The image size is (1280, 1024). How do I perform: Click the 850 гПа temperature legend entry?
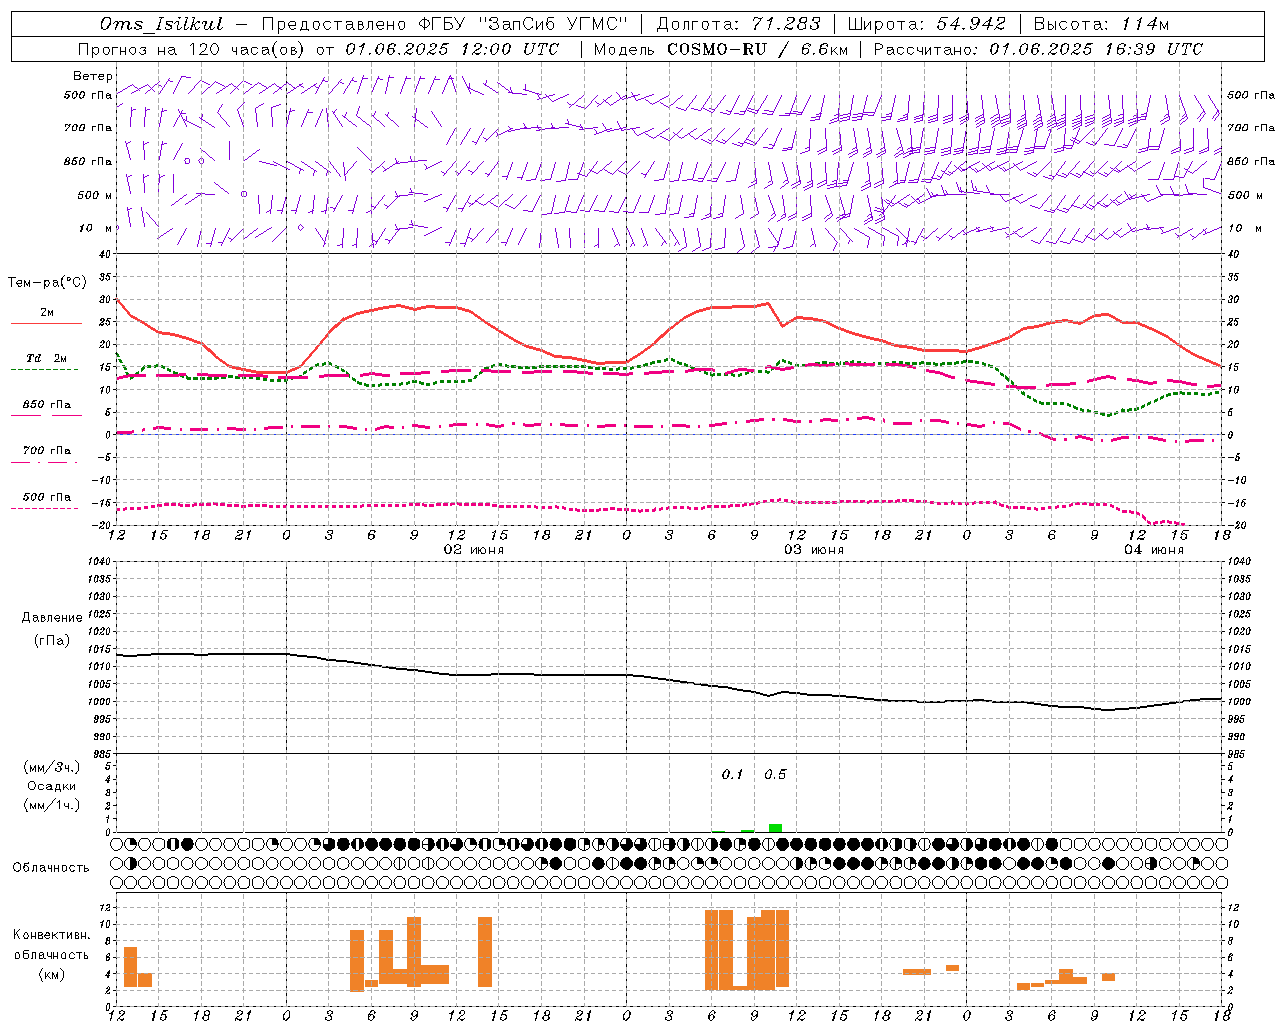pyautogui.click(x=46, y=405)
